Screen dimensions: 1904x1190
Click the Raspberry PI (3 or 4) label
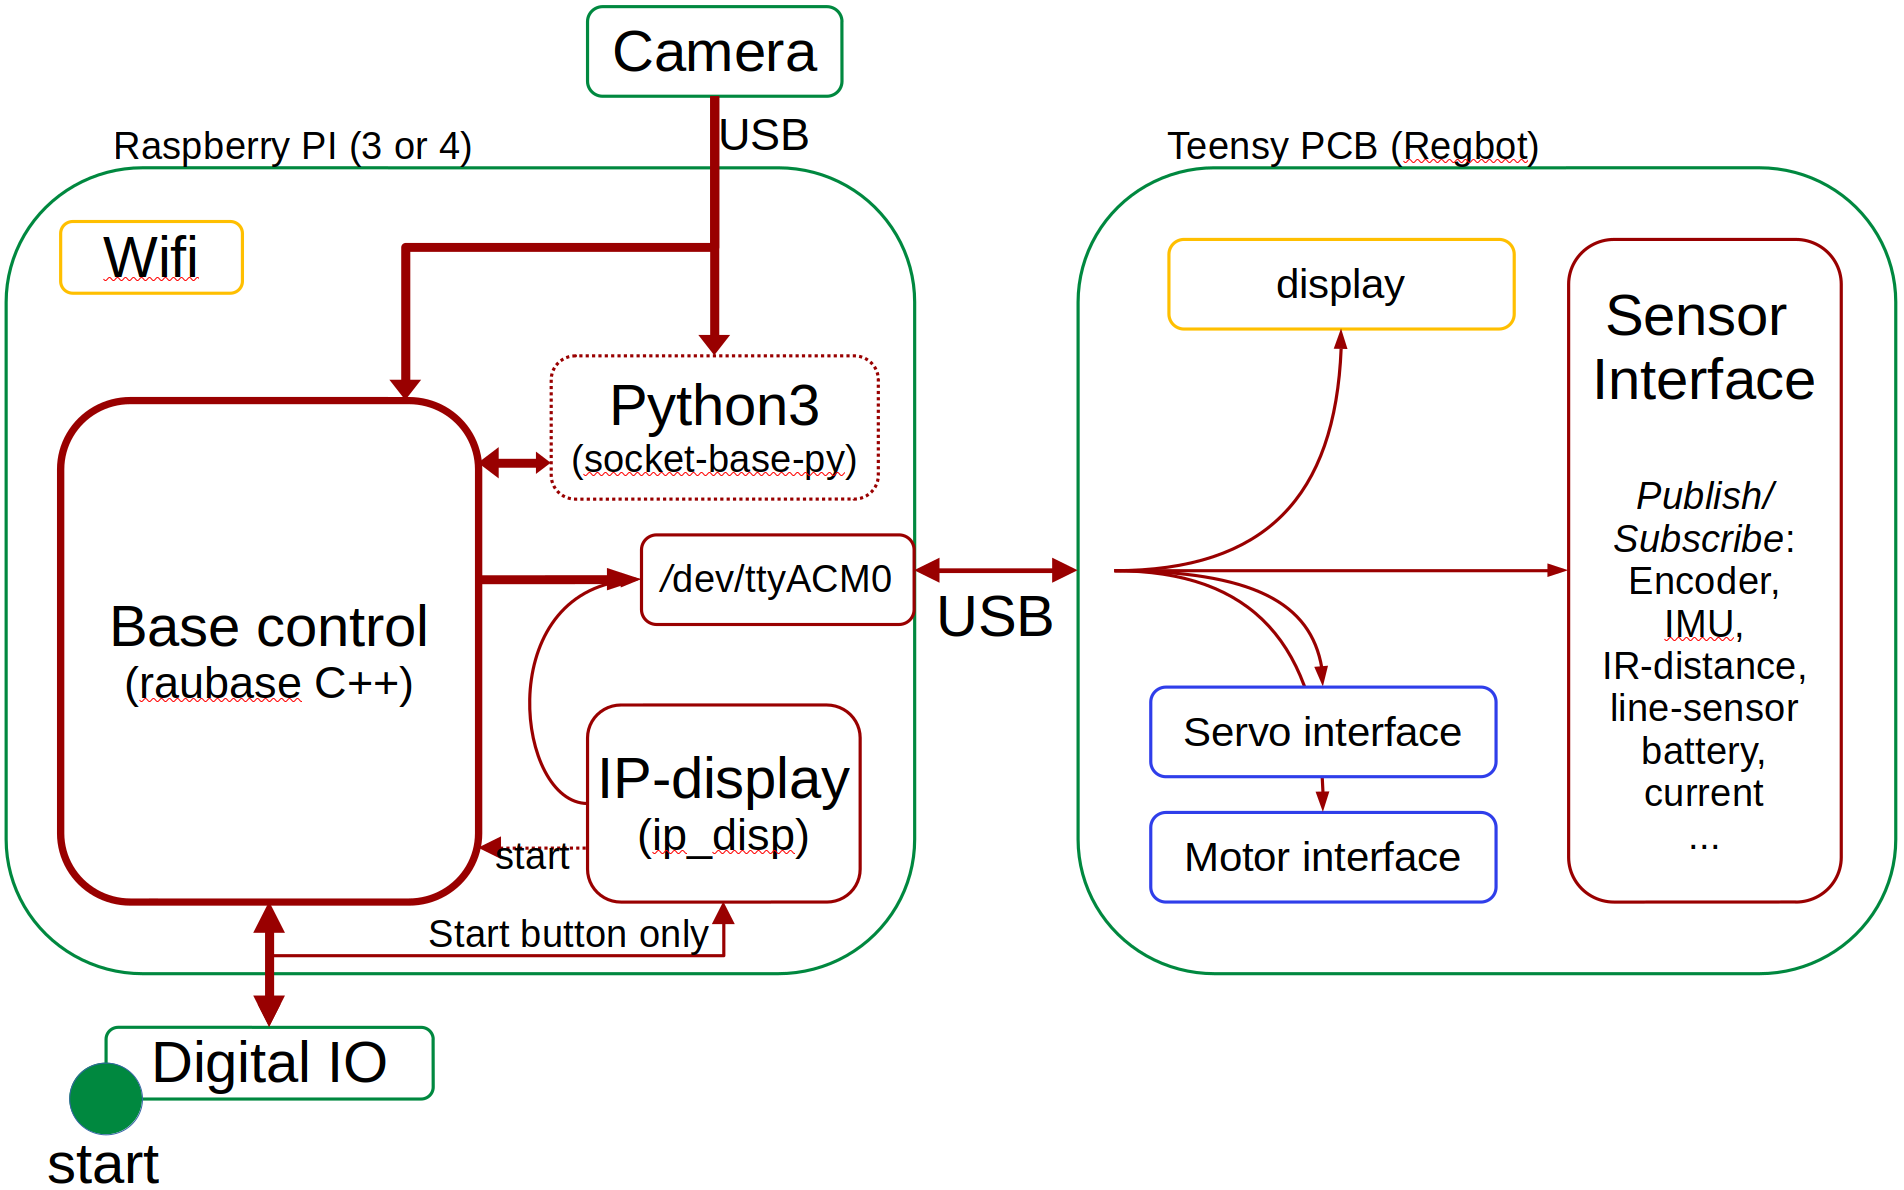[x=292, y=146]
